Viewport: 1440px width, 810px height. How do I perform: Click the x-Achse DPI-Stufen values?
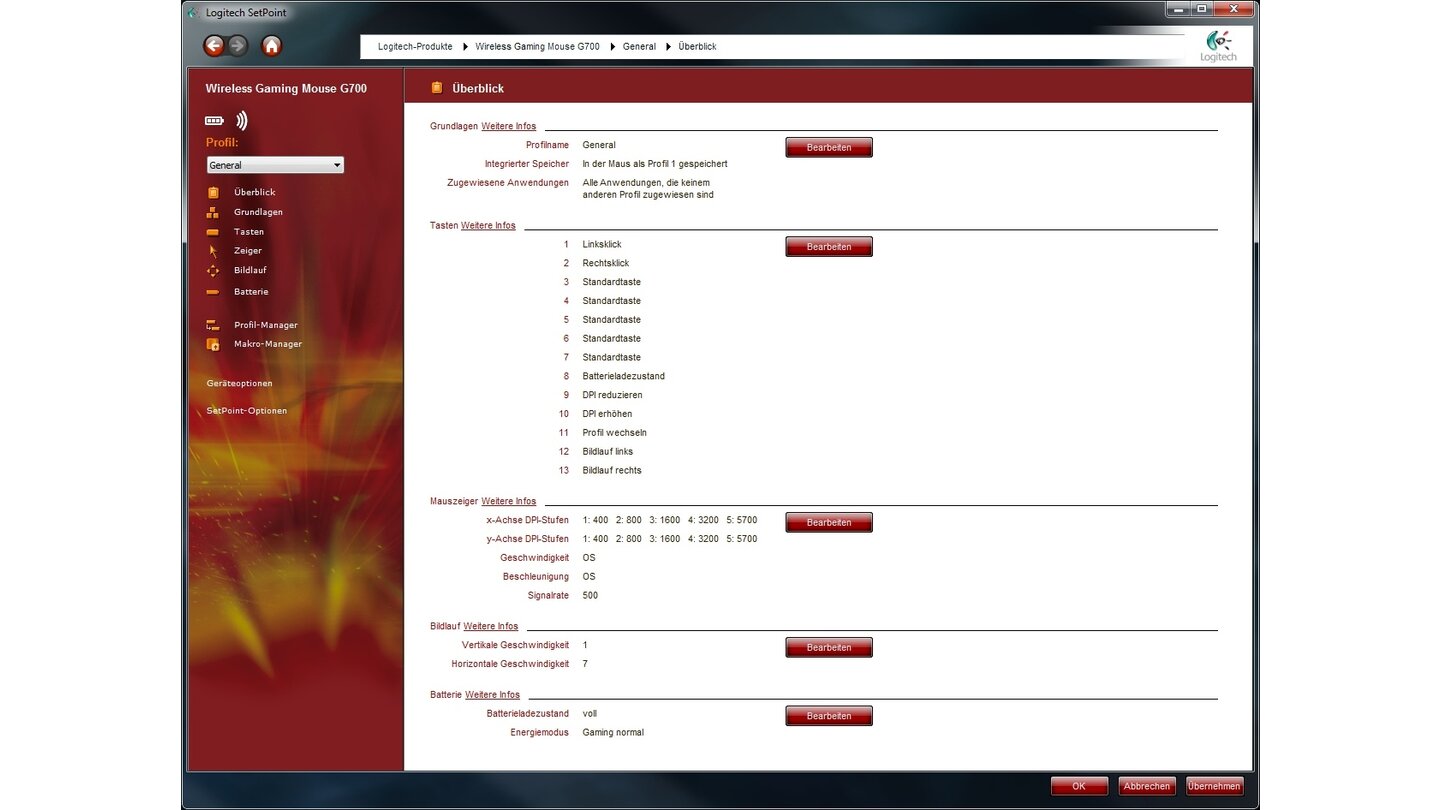pyautogui.click(x=670, y=520)
